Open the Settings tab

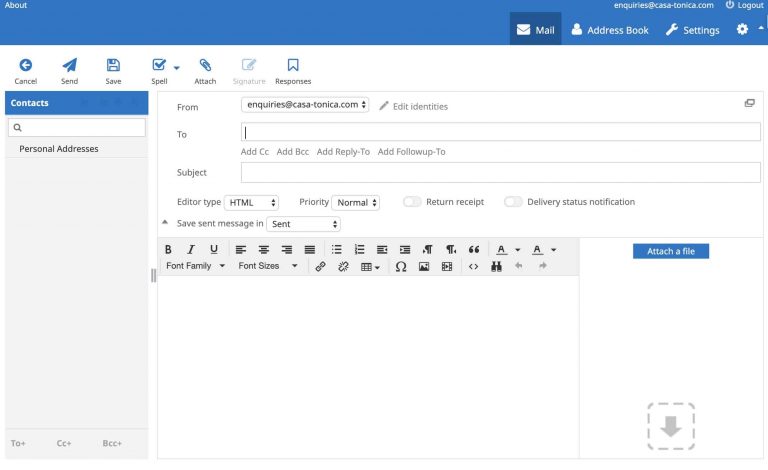pos(692,30)
